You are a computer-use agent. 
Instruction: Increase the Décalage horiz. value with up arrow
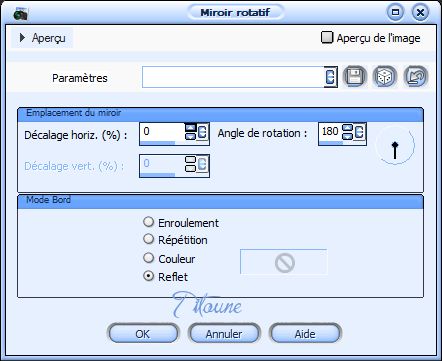pyautogui.click(x=190, y=128)
